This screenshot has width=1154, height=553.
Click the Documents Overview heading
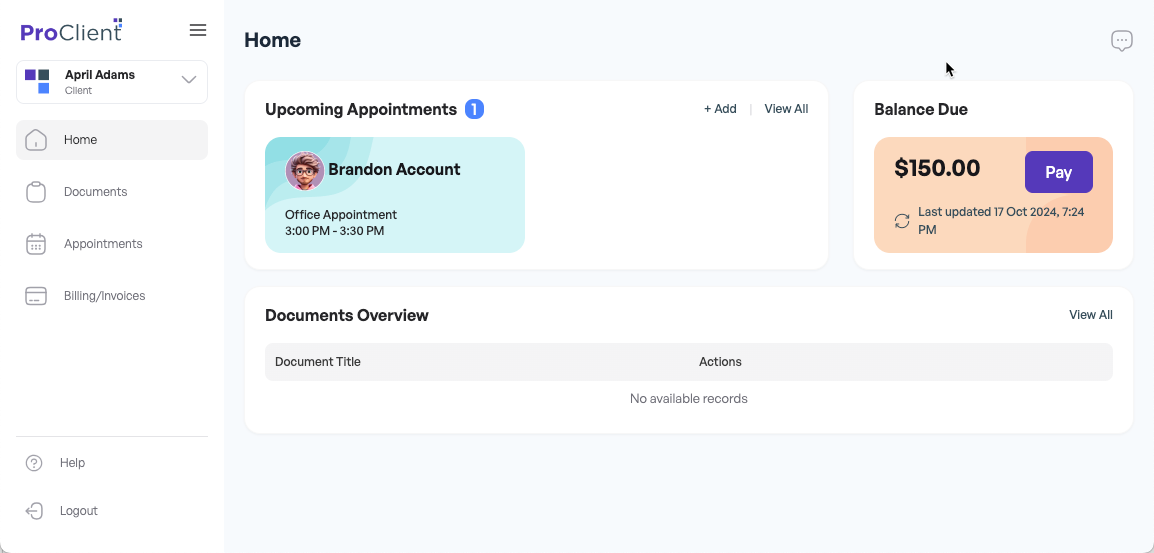click(x=347, y=316)
